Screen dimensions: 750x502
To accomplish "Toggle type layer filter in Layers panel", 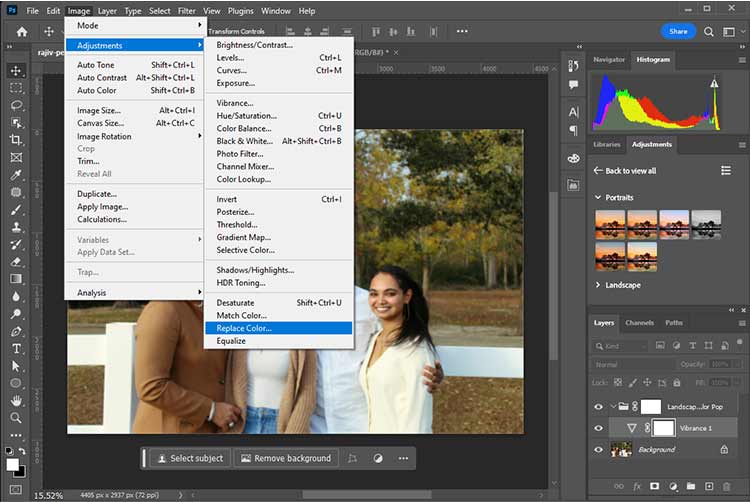I will (x=692, y=346).
